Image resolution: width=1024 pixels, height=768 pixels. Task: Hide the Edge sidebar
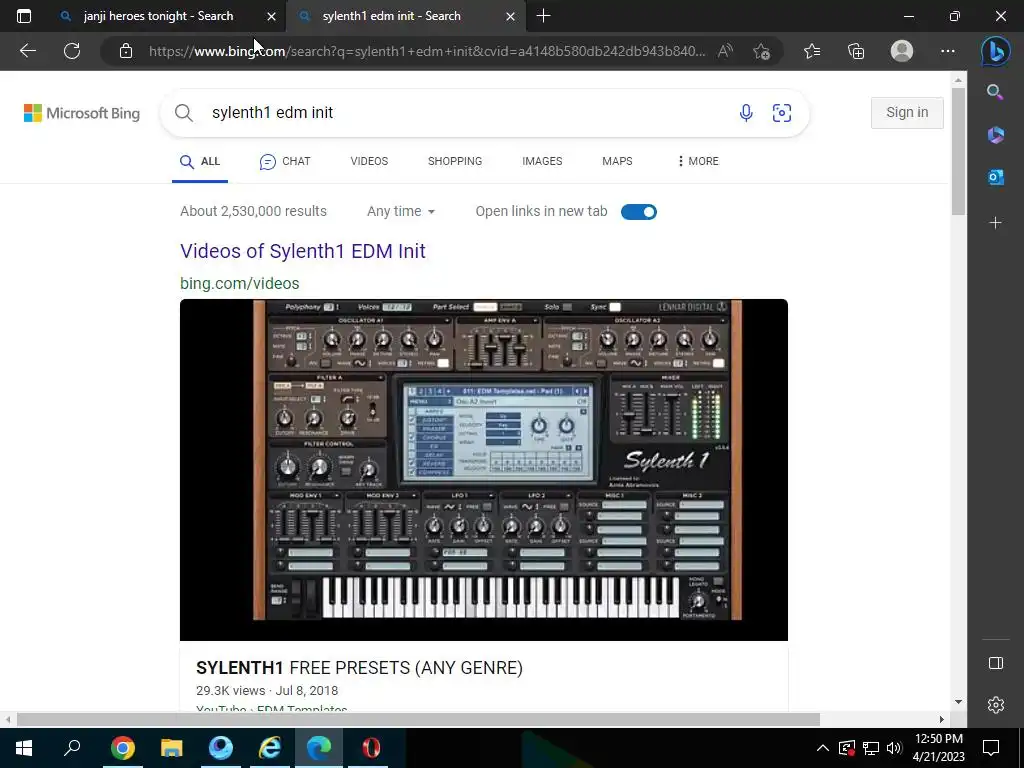pos(995,663)
